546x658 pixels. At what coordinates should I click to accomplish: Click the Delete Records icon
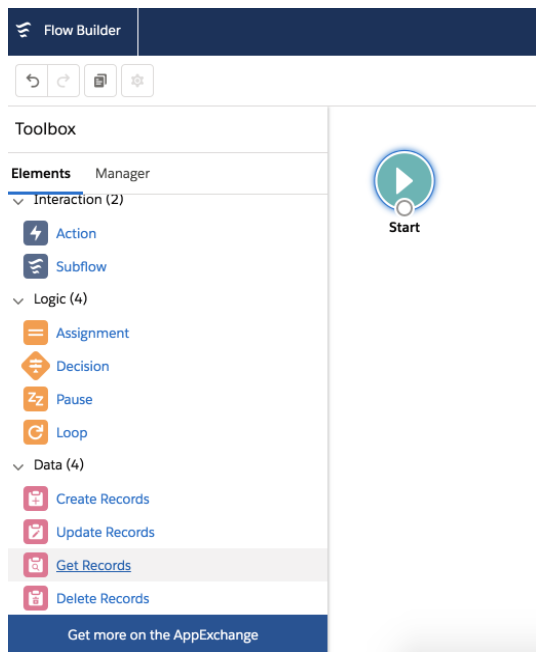click(36, 598)
